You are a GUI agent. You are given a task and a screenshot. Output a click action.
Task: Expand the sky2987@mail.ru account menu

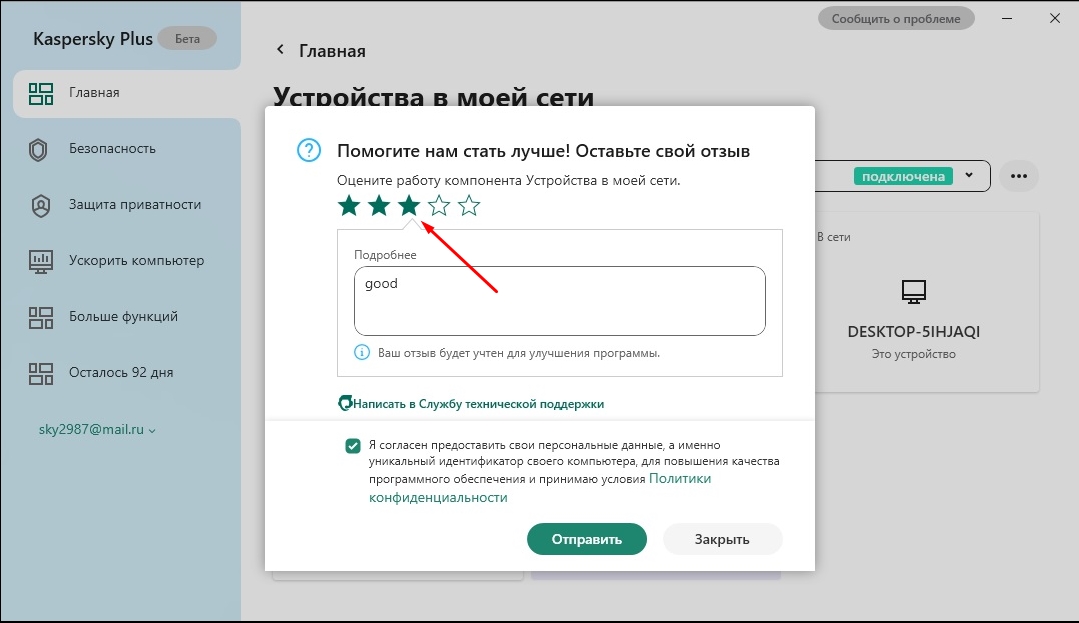coord(97,430)
